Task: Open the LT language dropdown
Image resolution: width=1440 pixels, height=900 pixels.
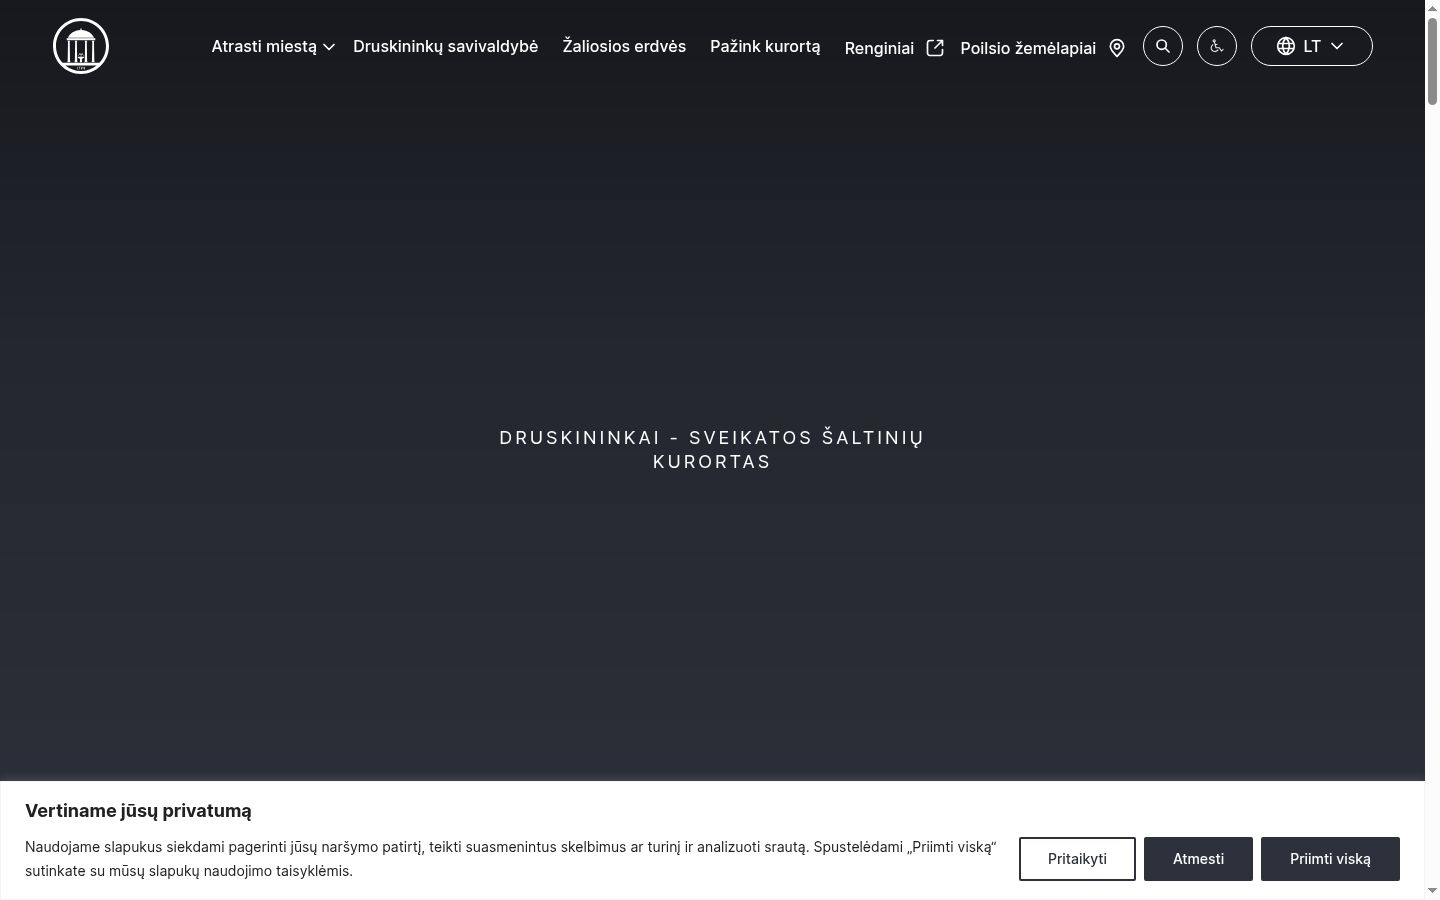Action: [x=1312, y=46]
